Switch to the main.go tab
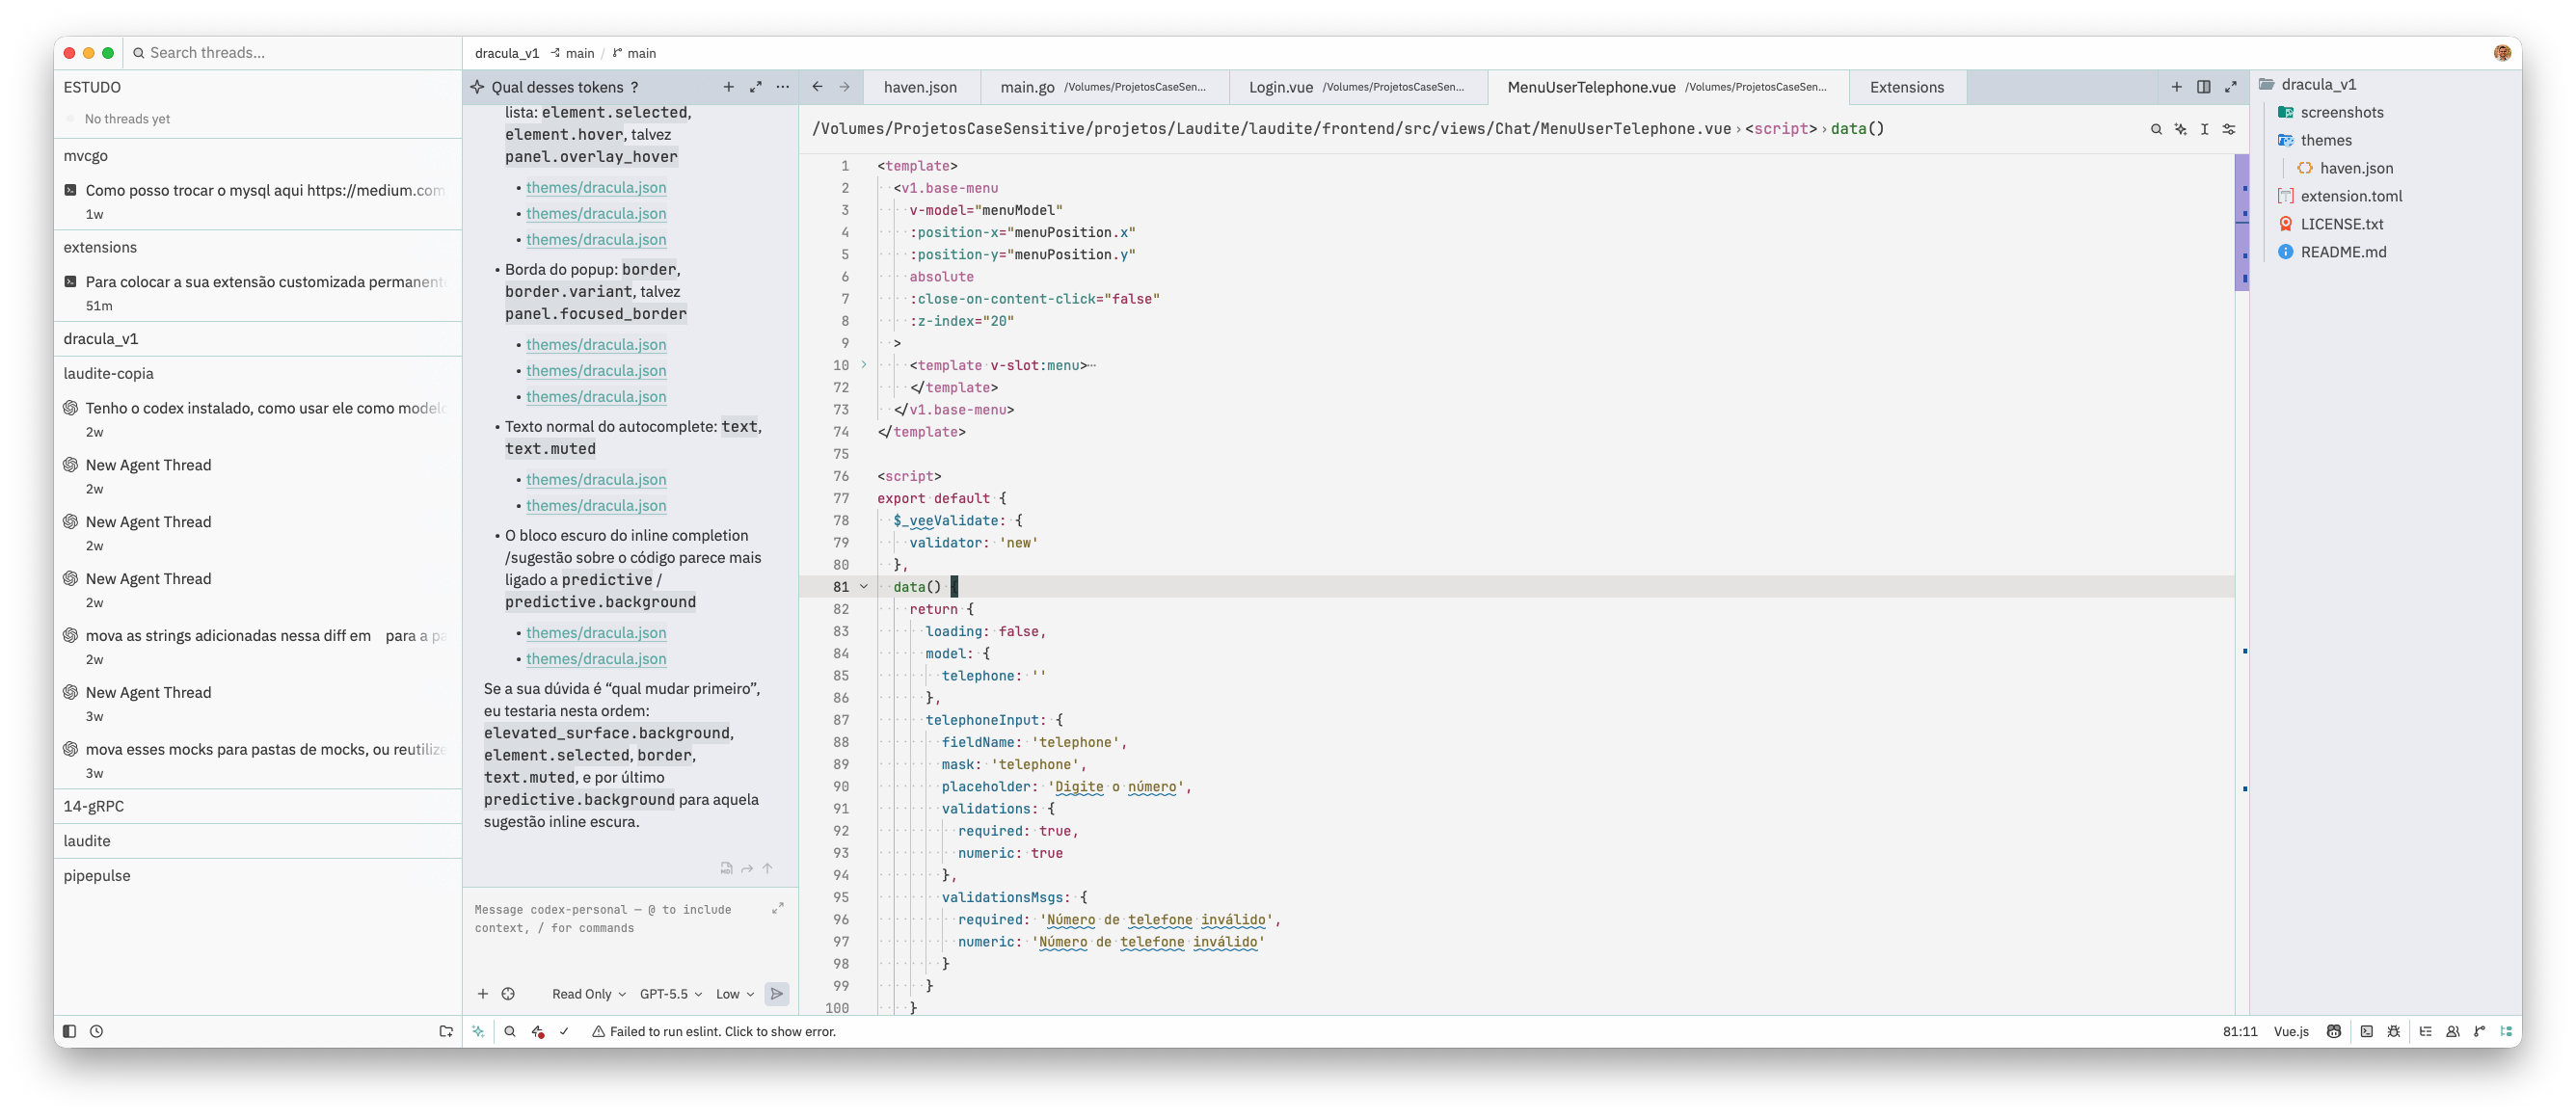The image size is (2576, 1119). pyautogui.click(x=1103, y=87)
